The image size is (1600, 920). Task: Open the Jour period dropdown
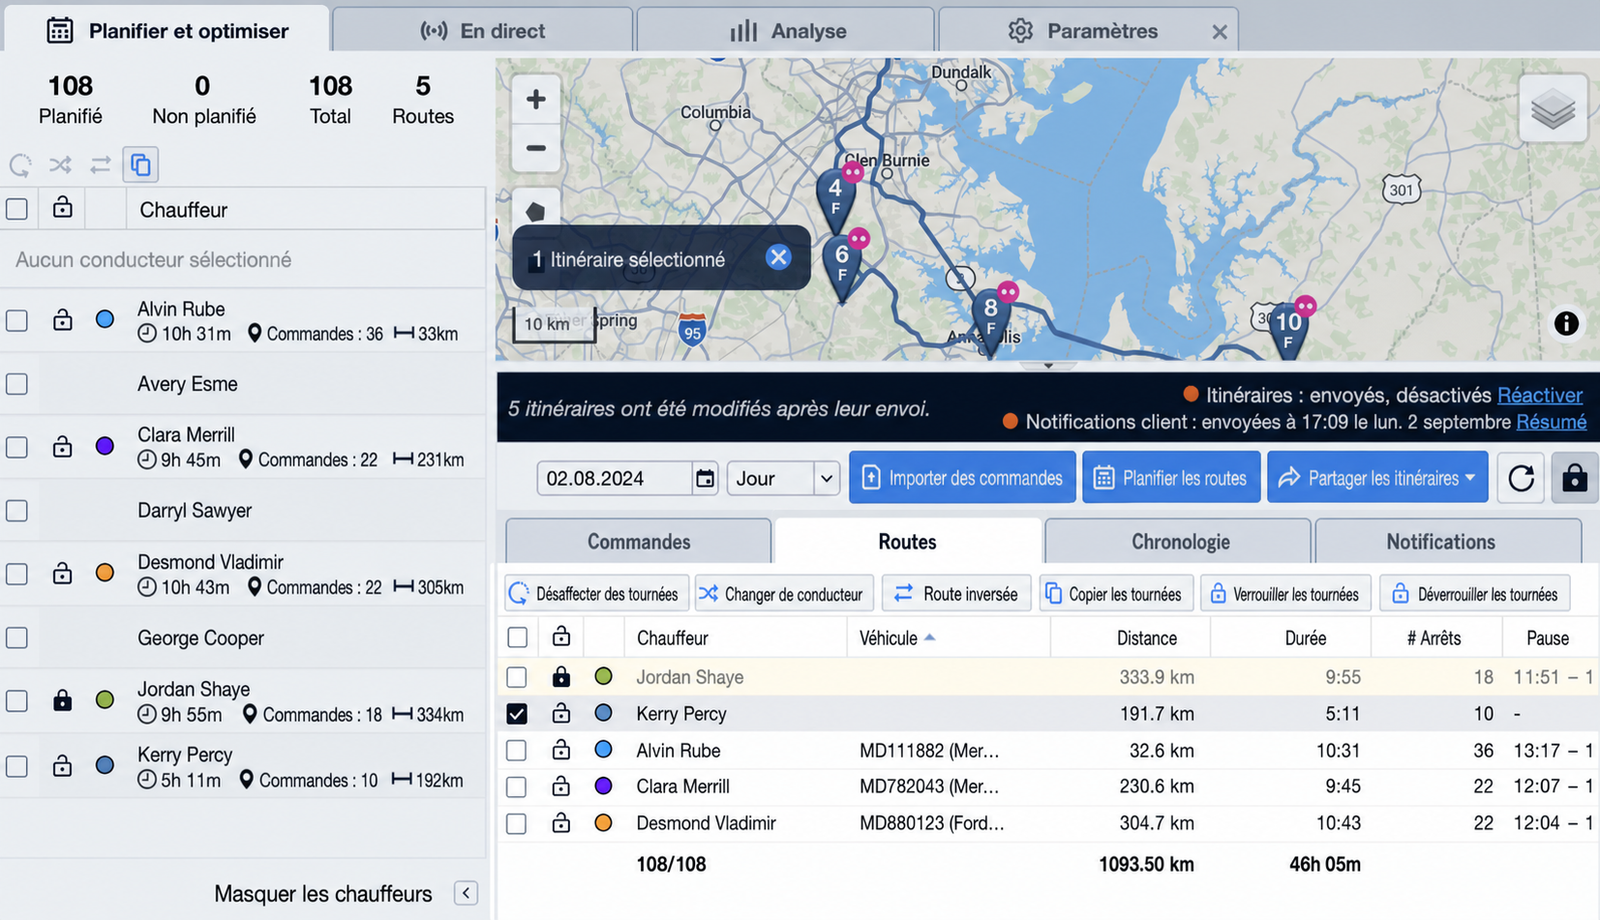783,478
